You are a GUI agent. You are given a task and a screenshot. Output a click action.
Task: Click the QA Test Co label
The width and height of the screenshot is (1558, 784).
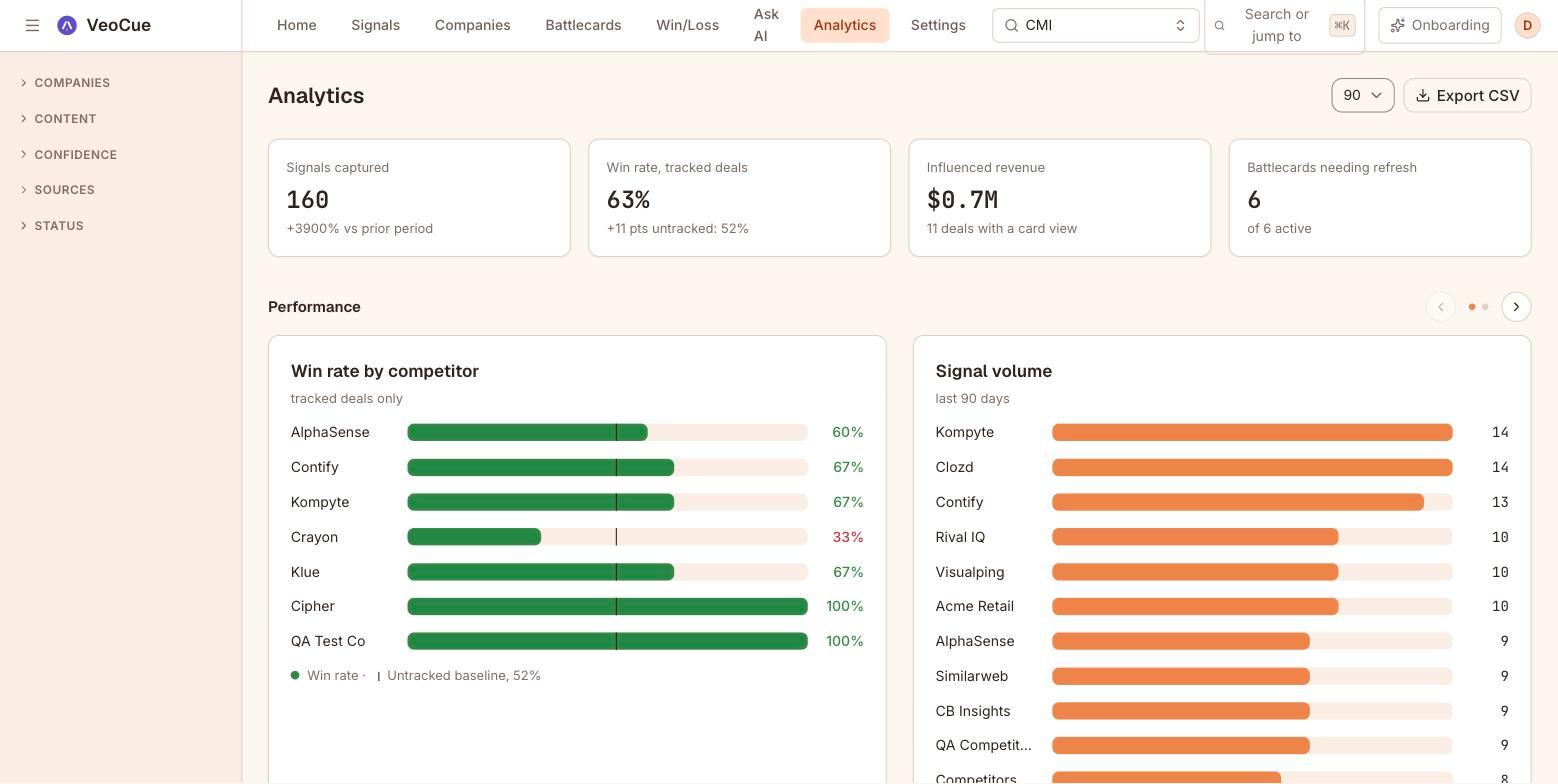pyautogui.click(x=328, y=641)
